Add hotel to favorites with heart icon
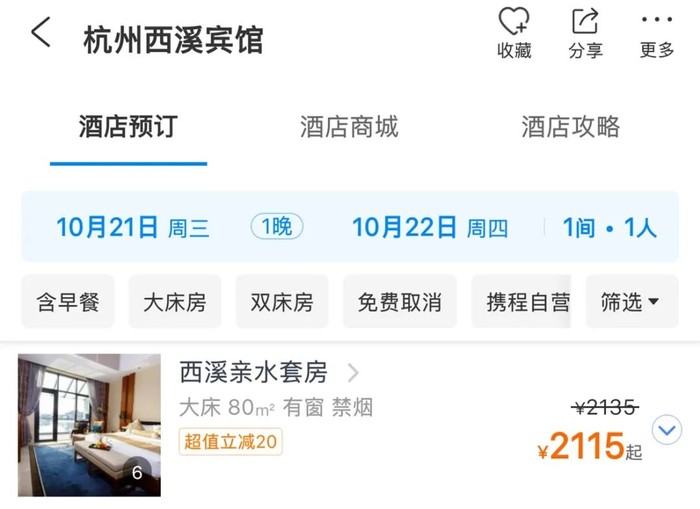700x509 pixels. (x=514, y=23)
